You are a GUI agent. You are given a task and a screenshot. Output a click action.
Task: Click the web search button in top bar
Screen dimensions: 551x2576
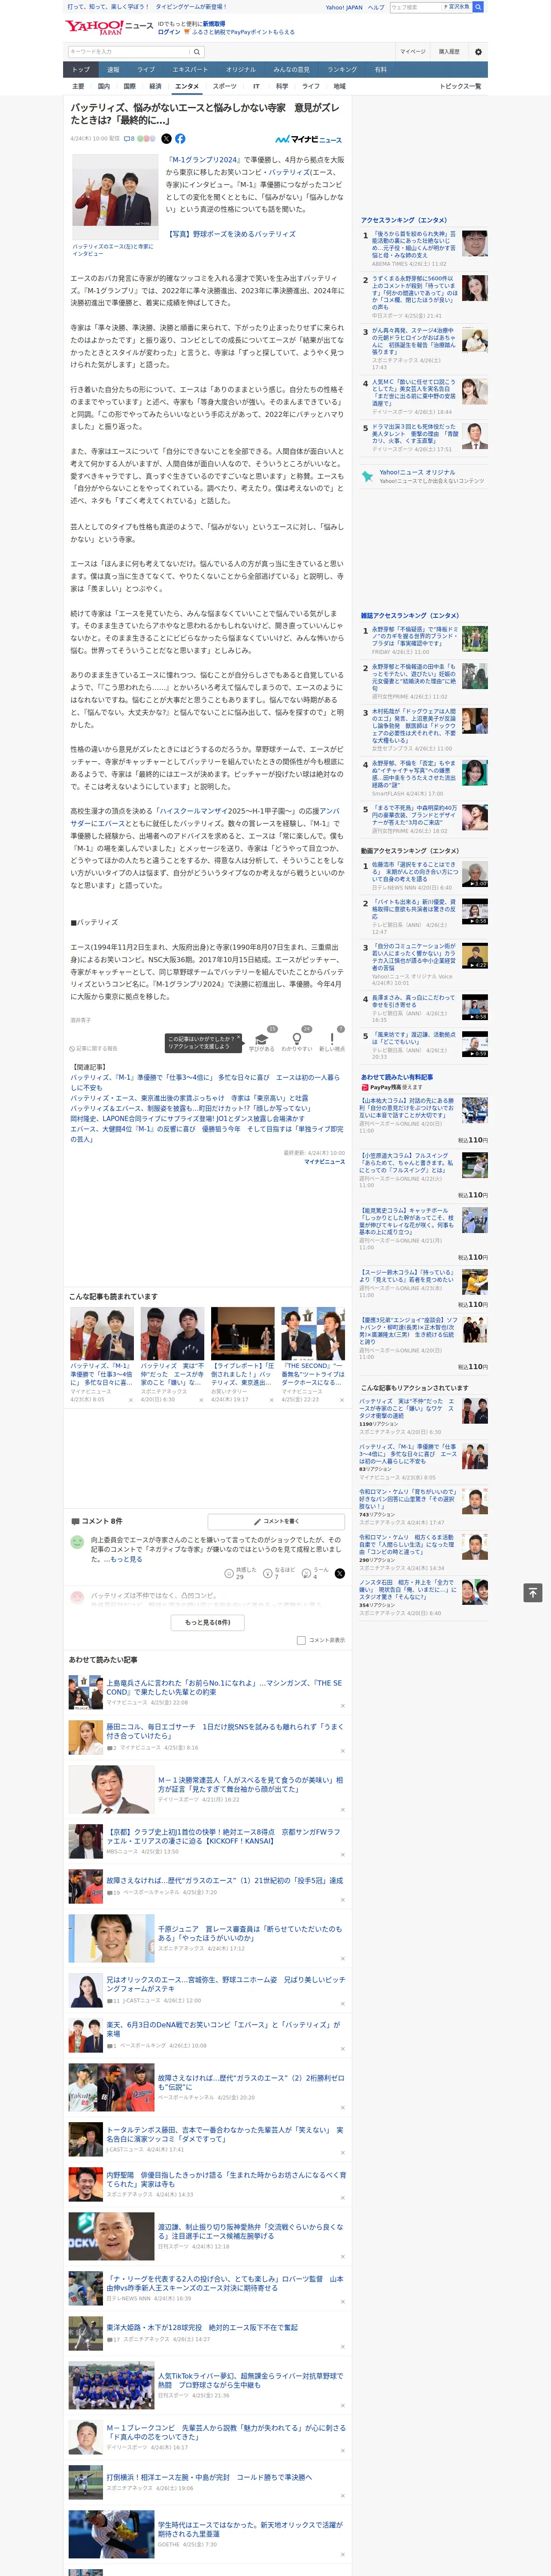478,7
